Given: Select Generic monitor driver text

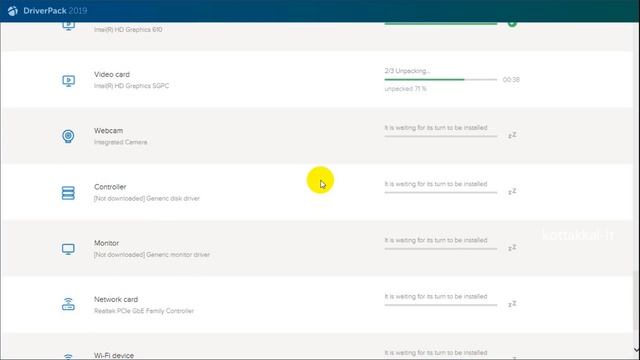Looking at the screenshot, I should [x=178, y=255].
